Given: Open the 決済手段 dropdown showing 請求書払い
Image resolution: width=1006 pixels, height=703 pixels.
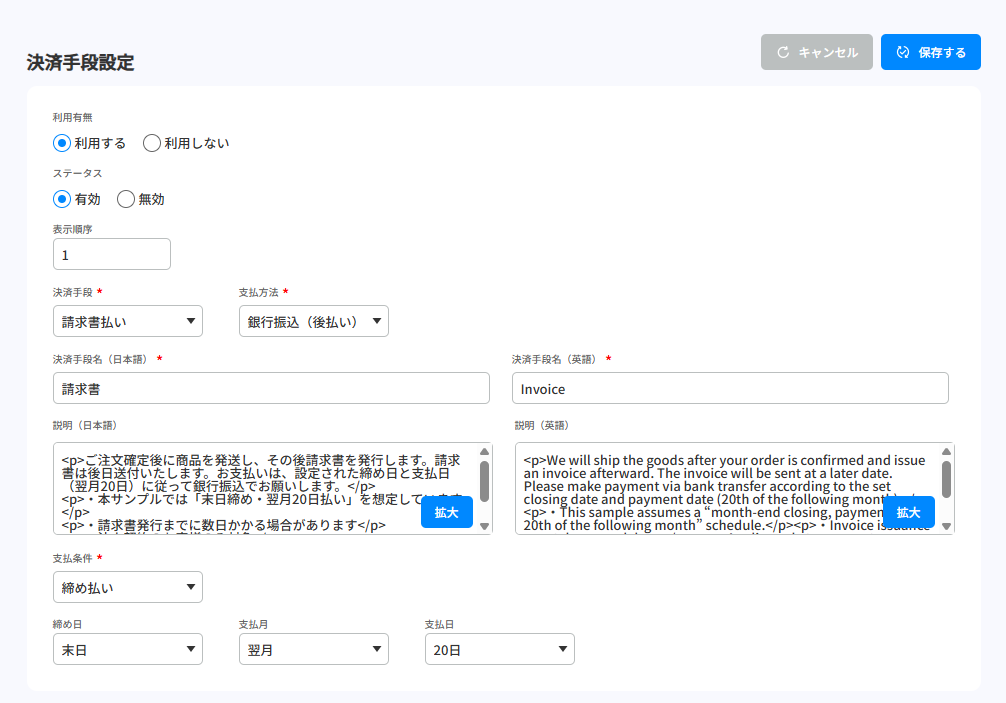Looking at the screenshot, I should 128,321.
